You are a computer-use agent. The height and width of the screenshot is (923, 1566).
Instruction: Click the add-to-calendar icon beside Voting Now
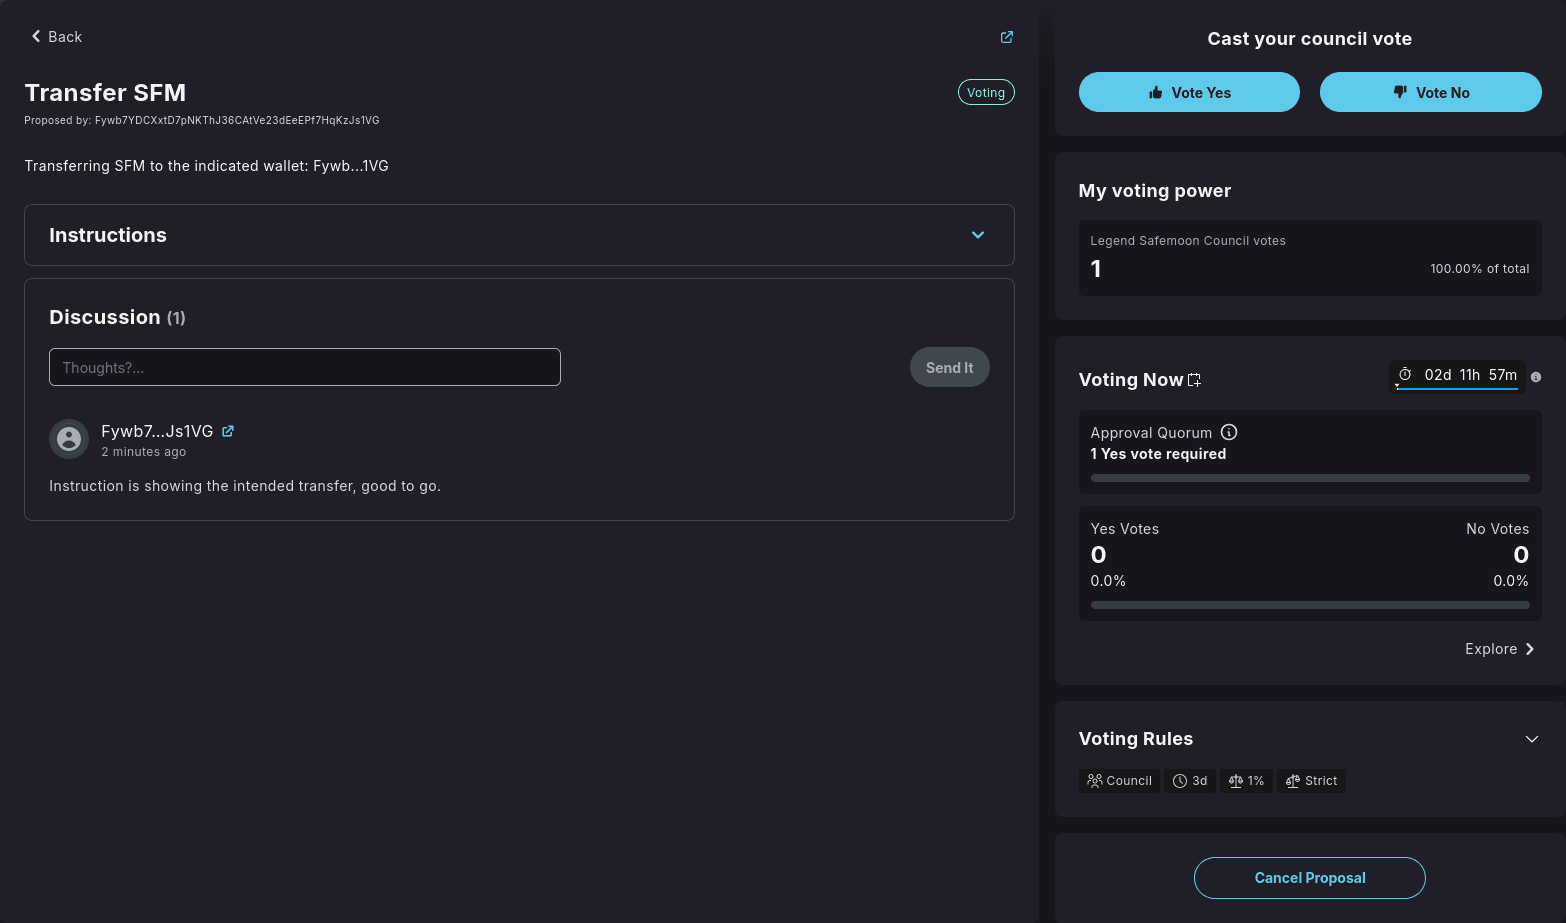click(1194, 380)
